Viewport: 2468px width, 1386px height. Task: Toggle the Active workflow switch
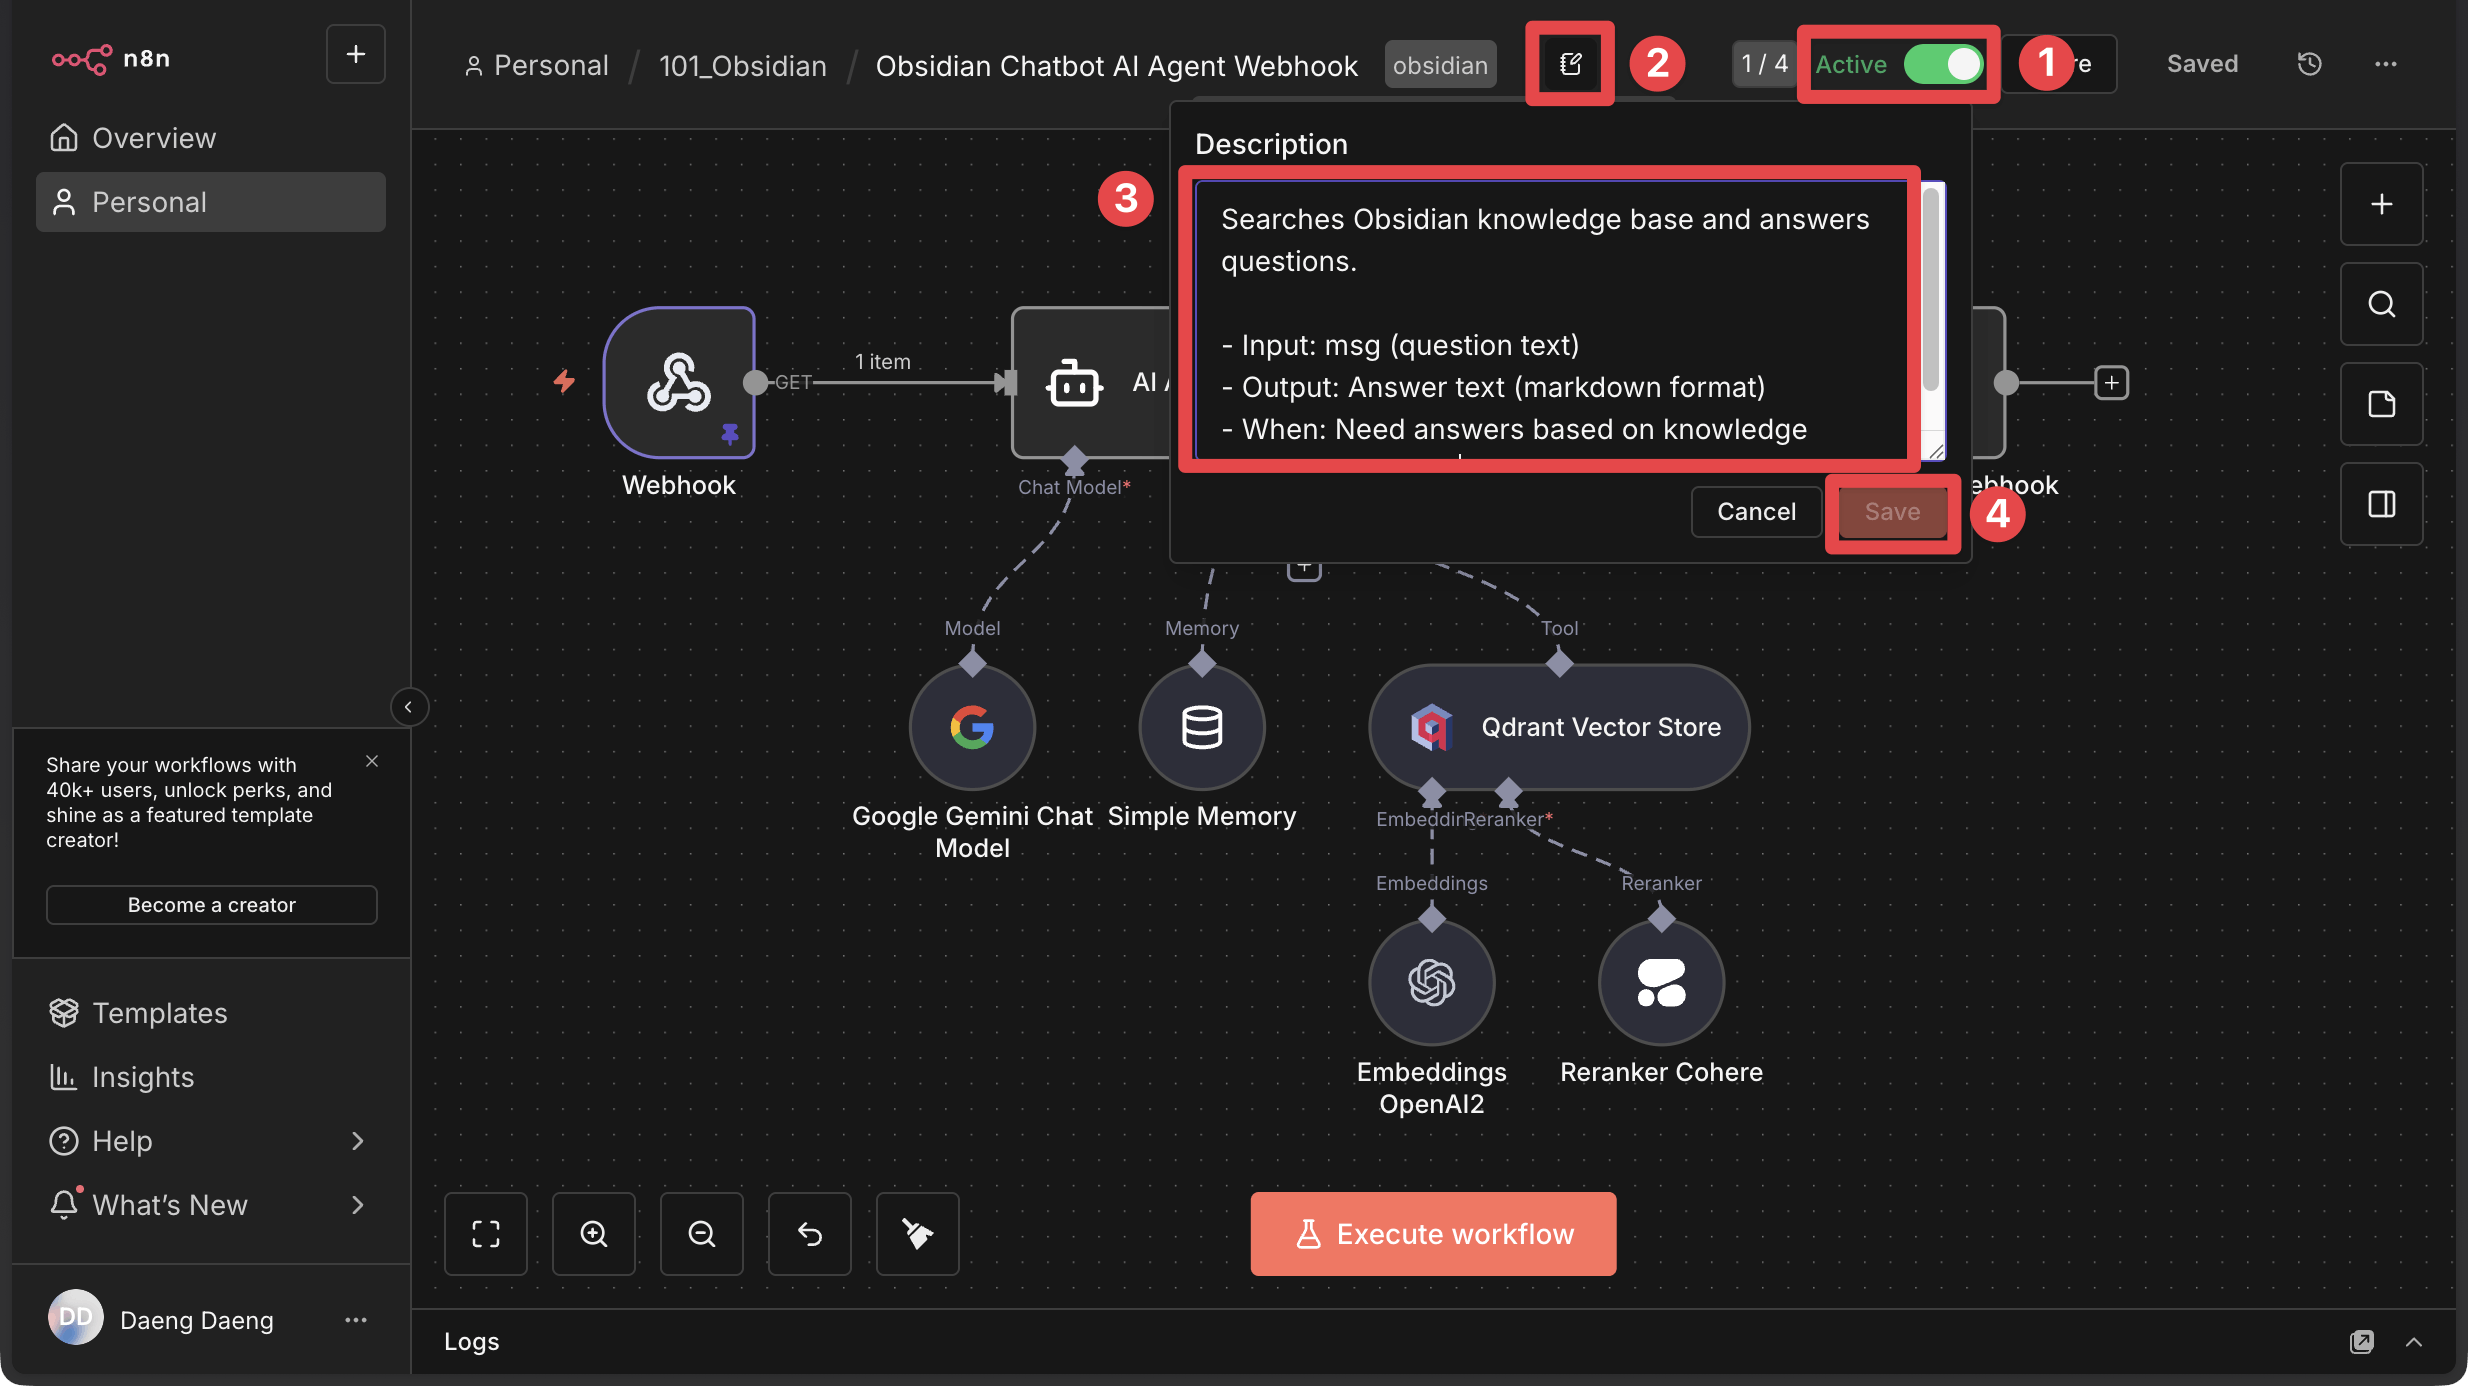[x=1942, y=64]
